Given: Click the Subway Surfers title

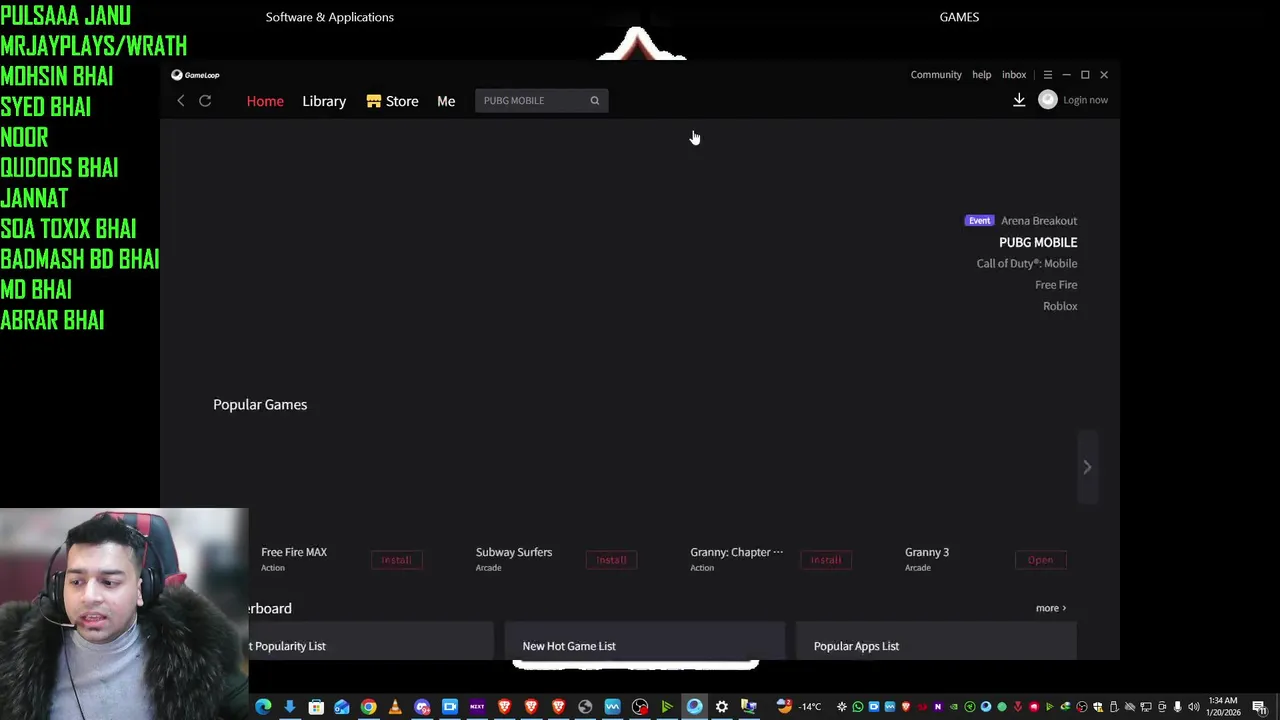Looking at the screenshot, I should [x=514, y=552].
